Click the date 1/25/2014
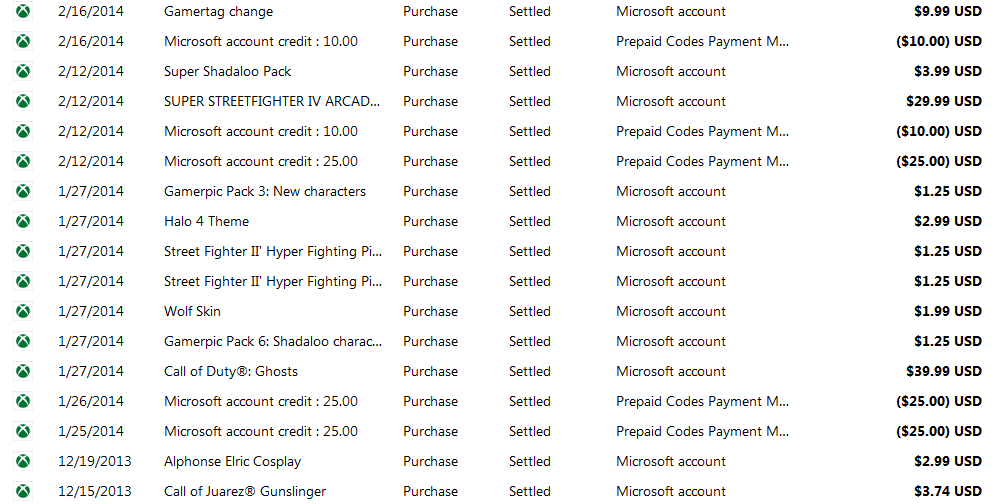The width and height of the screenshot is (998, 504). point(91,431)
